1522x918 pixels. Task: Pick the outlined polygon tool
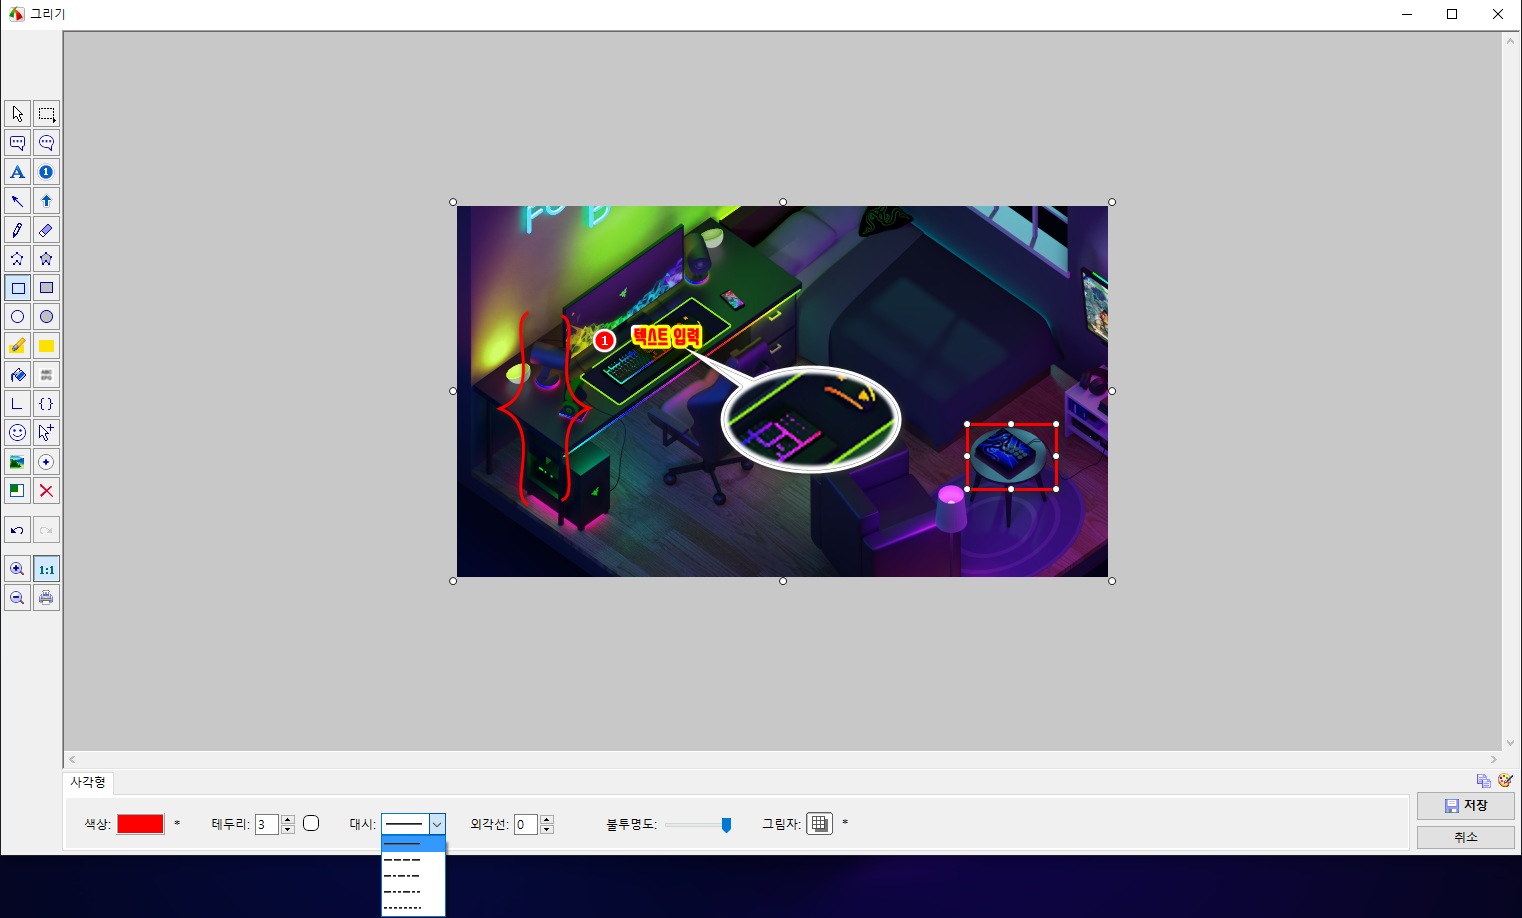[x=17, y=259]
